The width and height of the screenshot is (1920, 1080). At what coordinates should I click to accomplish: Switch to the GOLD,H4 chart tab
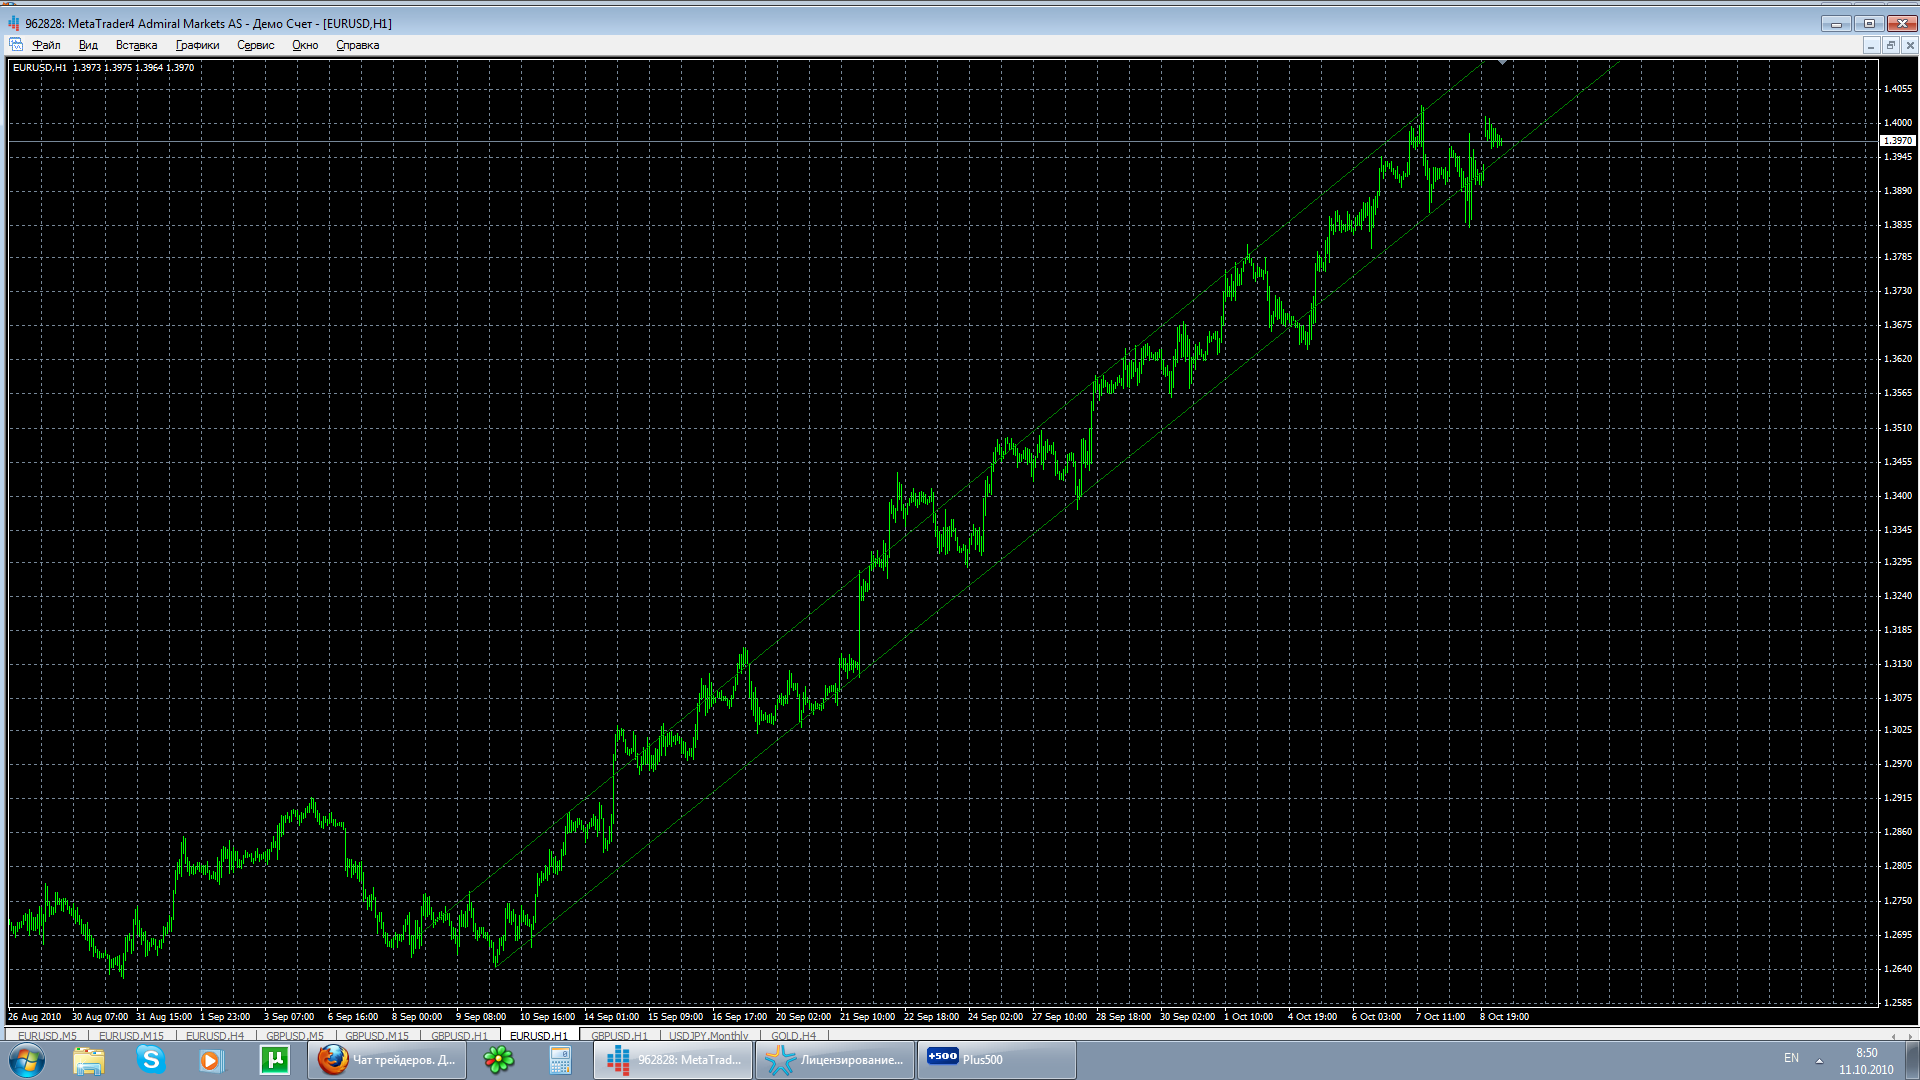(793, 1036)
